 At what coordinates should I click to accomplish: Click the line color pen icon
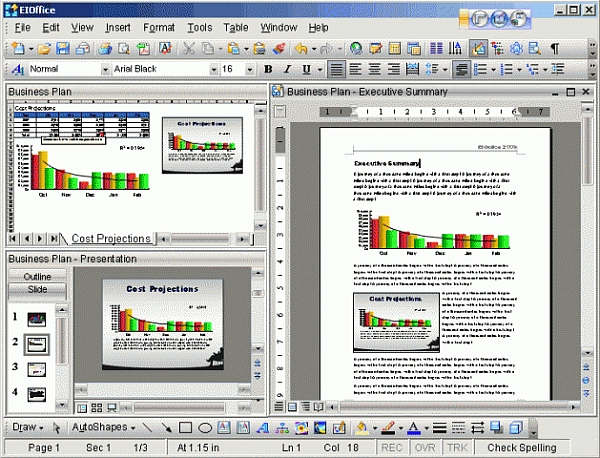point(388,428)
